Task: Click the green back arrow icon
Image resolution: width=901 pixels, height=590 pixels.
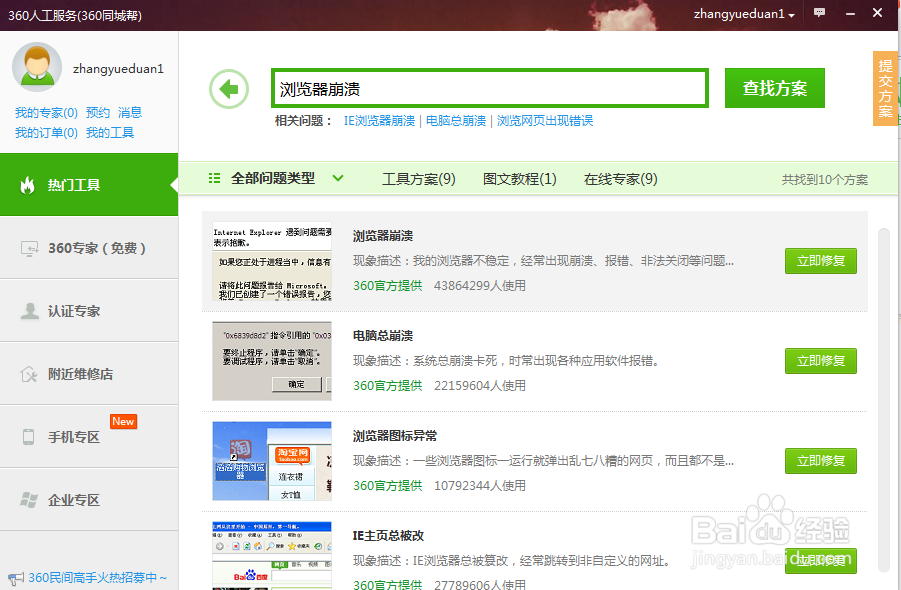Action: [x=229, y=89]
